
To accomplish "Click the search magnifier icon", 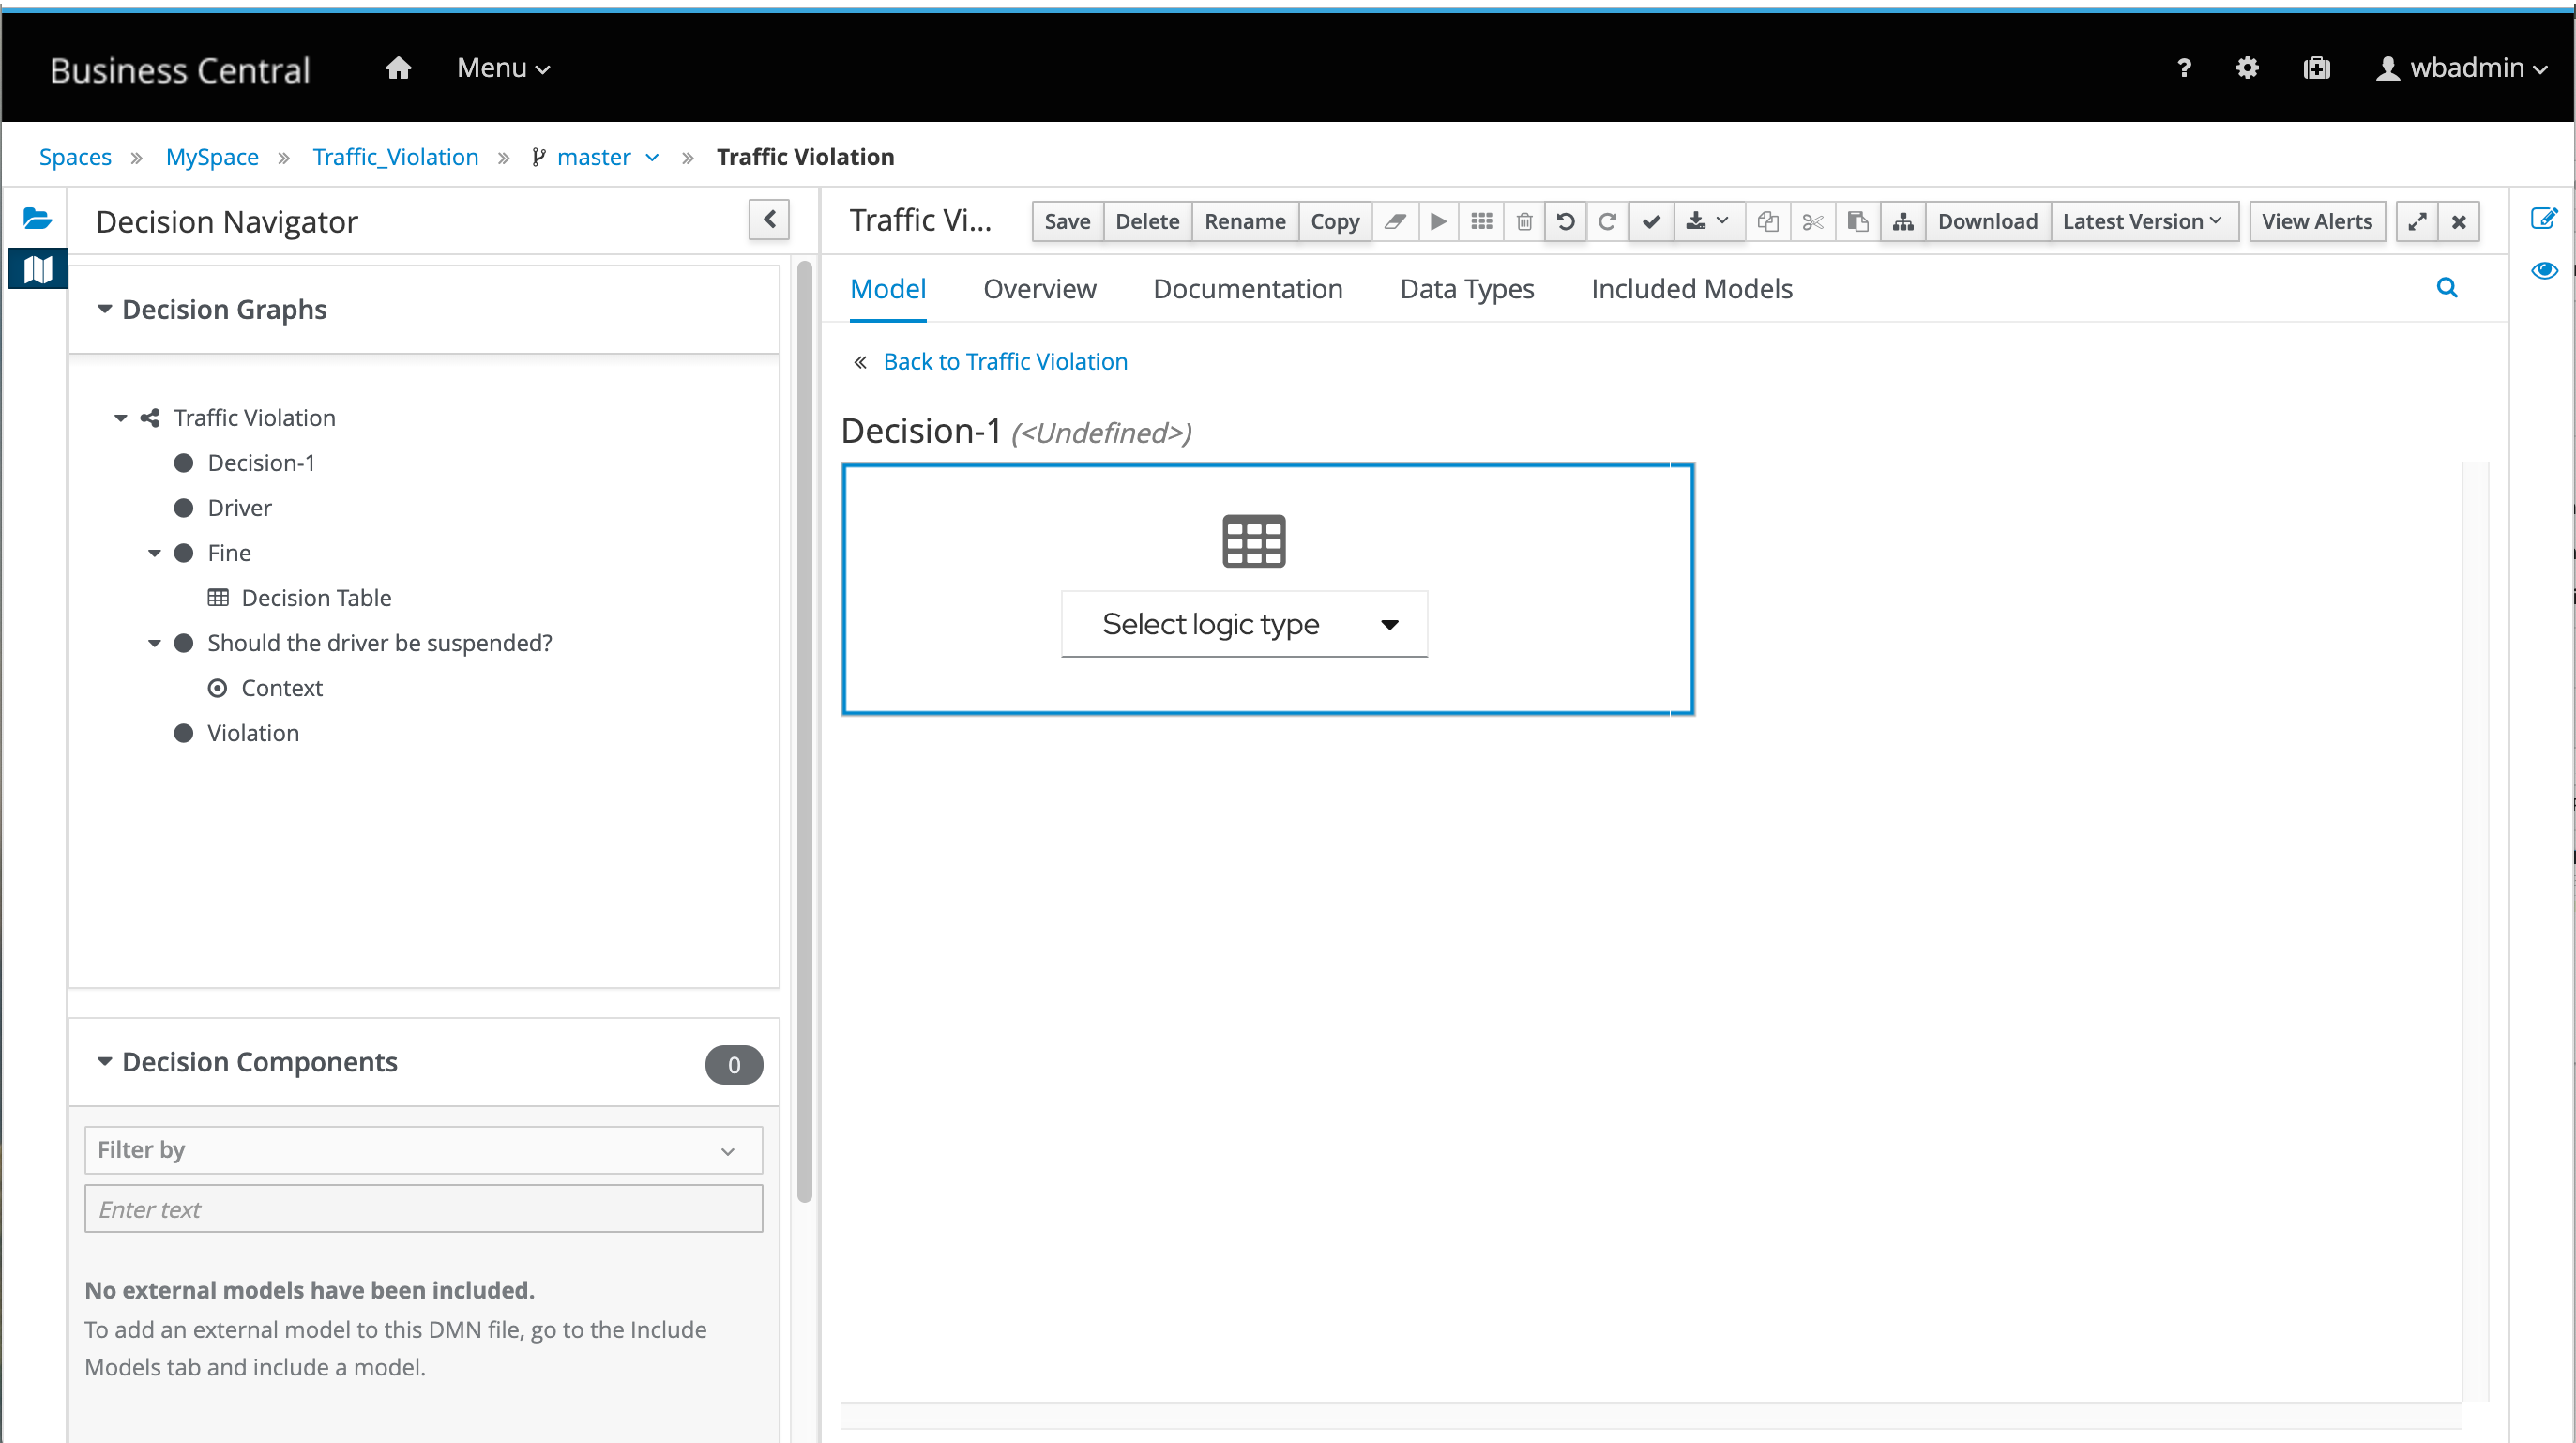I will point(2446,288).
